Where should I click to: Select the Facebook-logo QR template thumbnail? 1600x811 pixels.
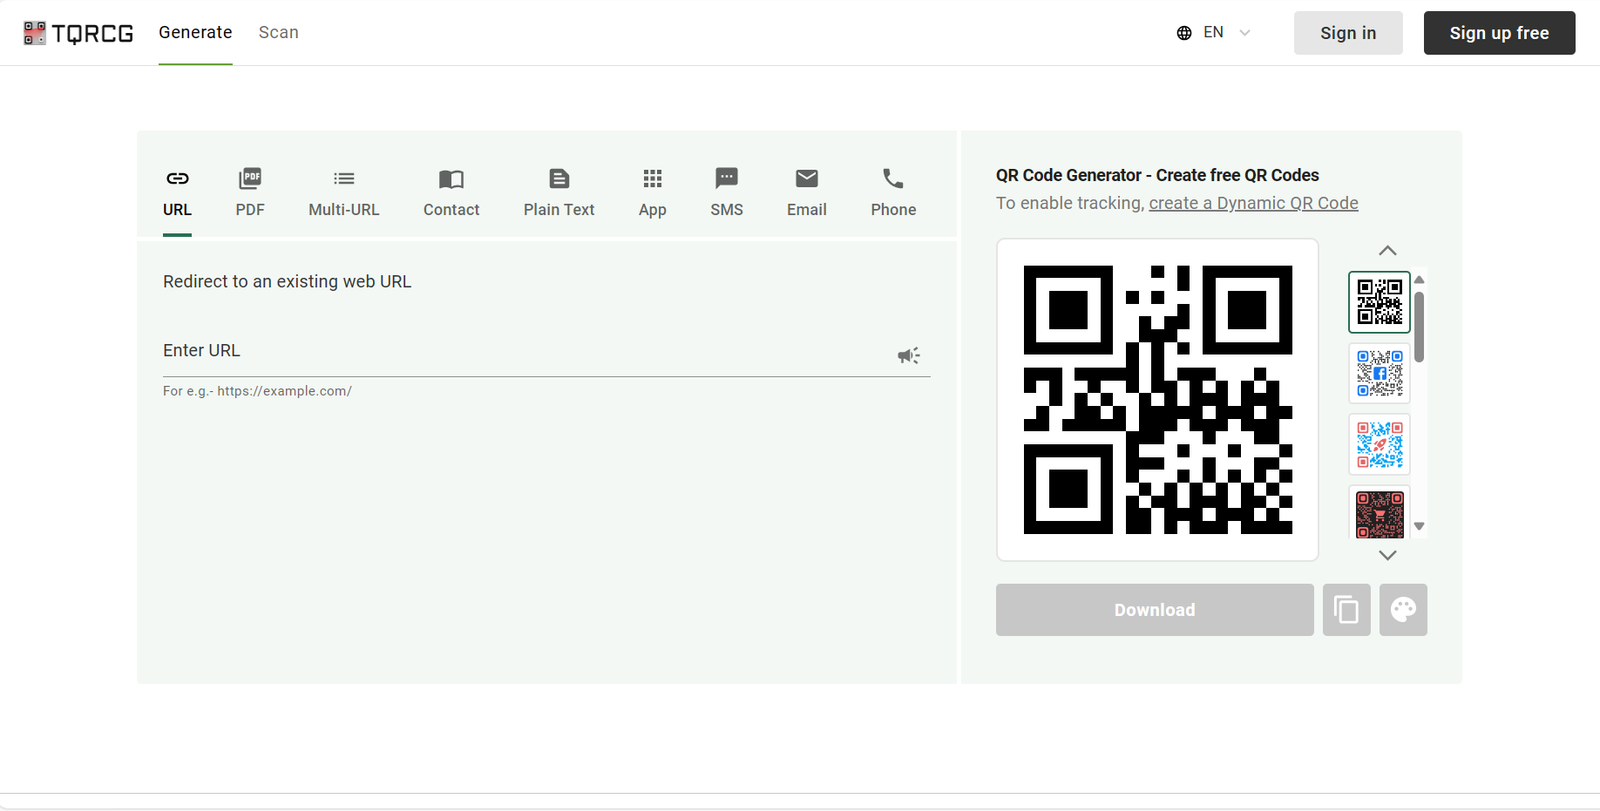(1379, 373)
